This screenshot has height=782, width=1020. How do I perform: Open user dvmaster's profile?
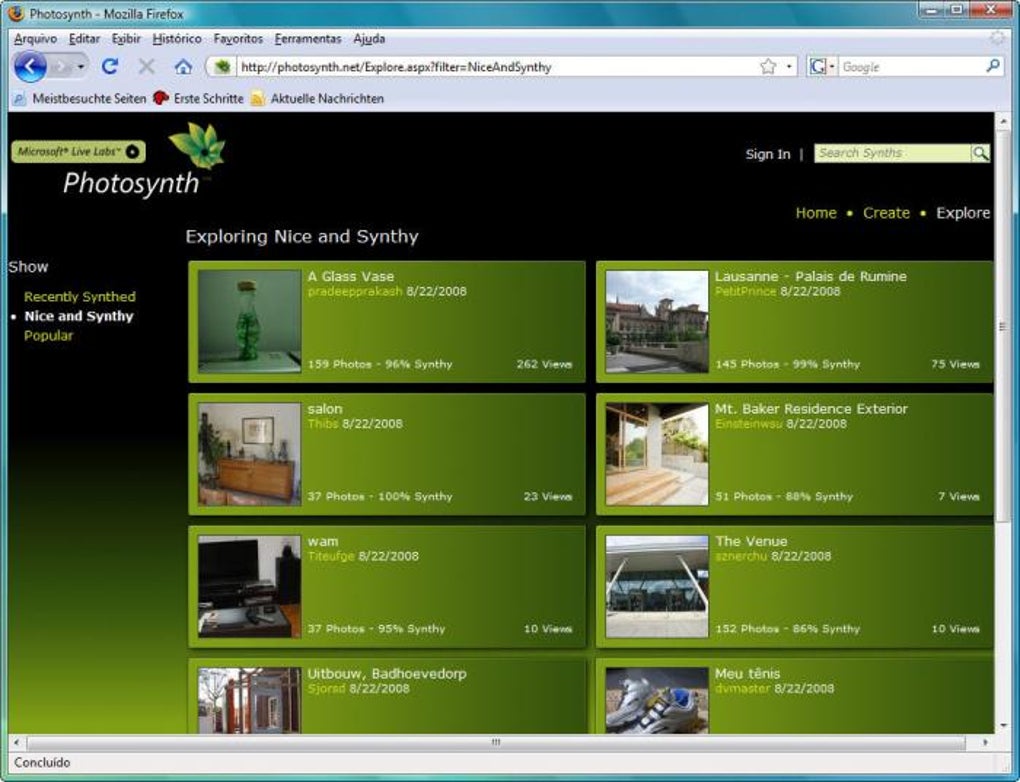coord(742,689)
